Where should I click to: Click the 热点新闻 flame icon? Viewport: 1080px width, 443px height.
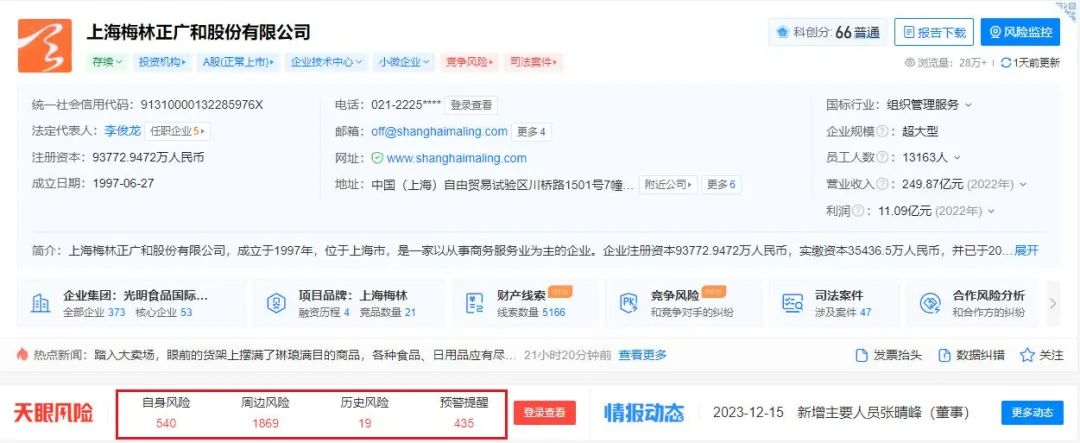pos(23,355)
